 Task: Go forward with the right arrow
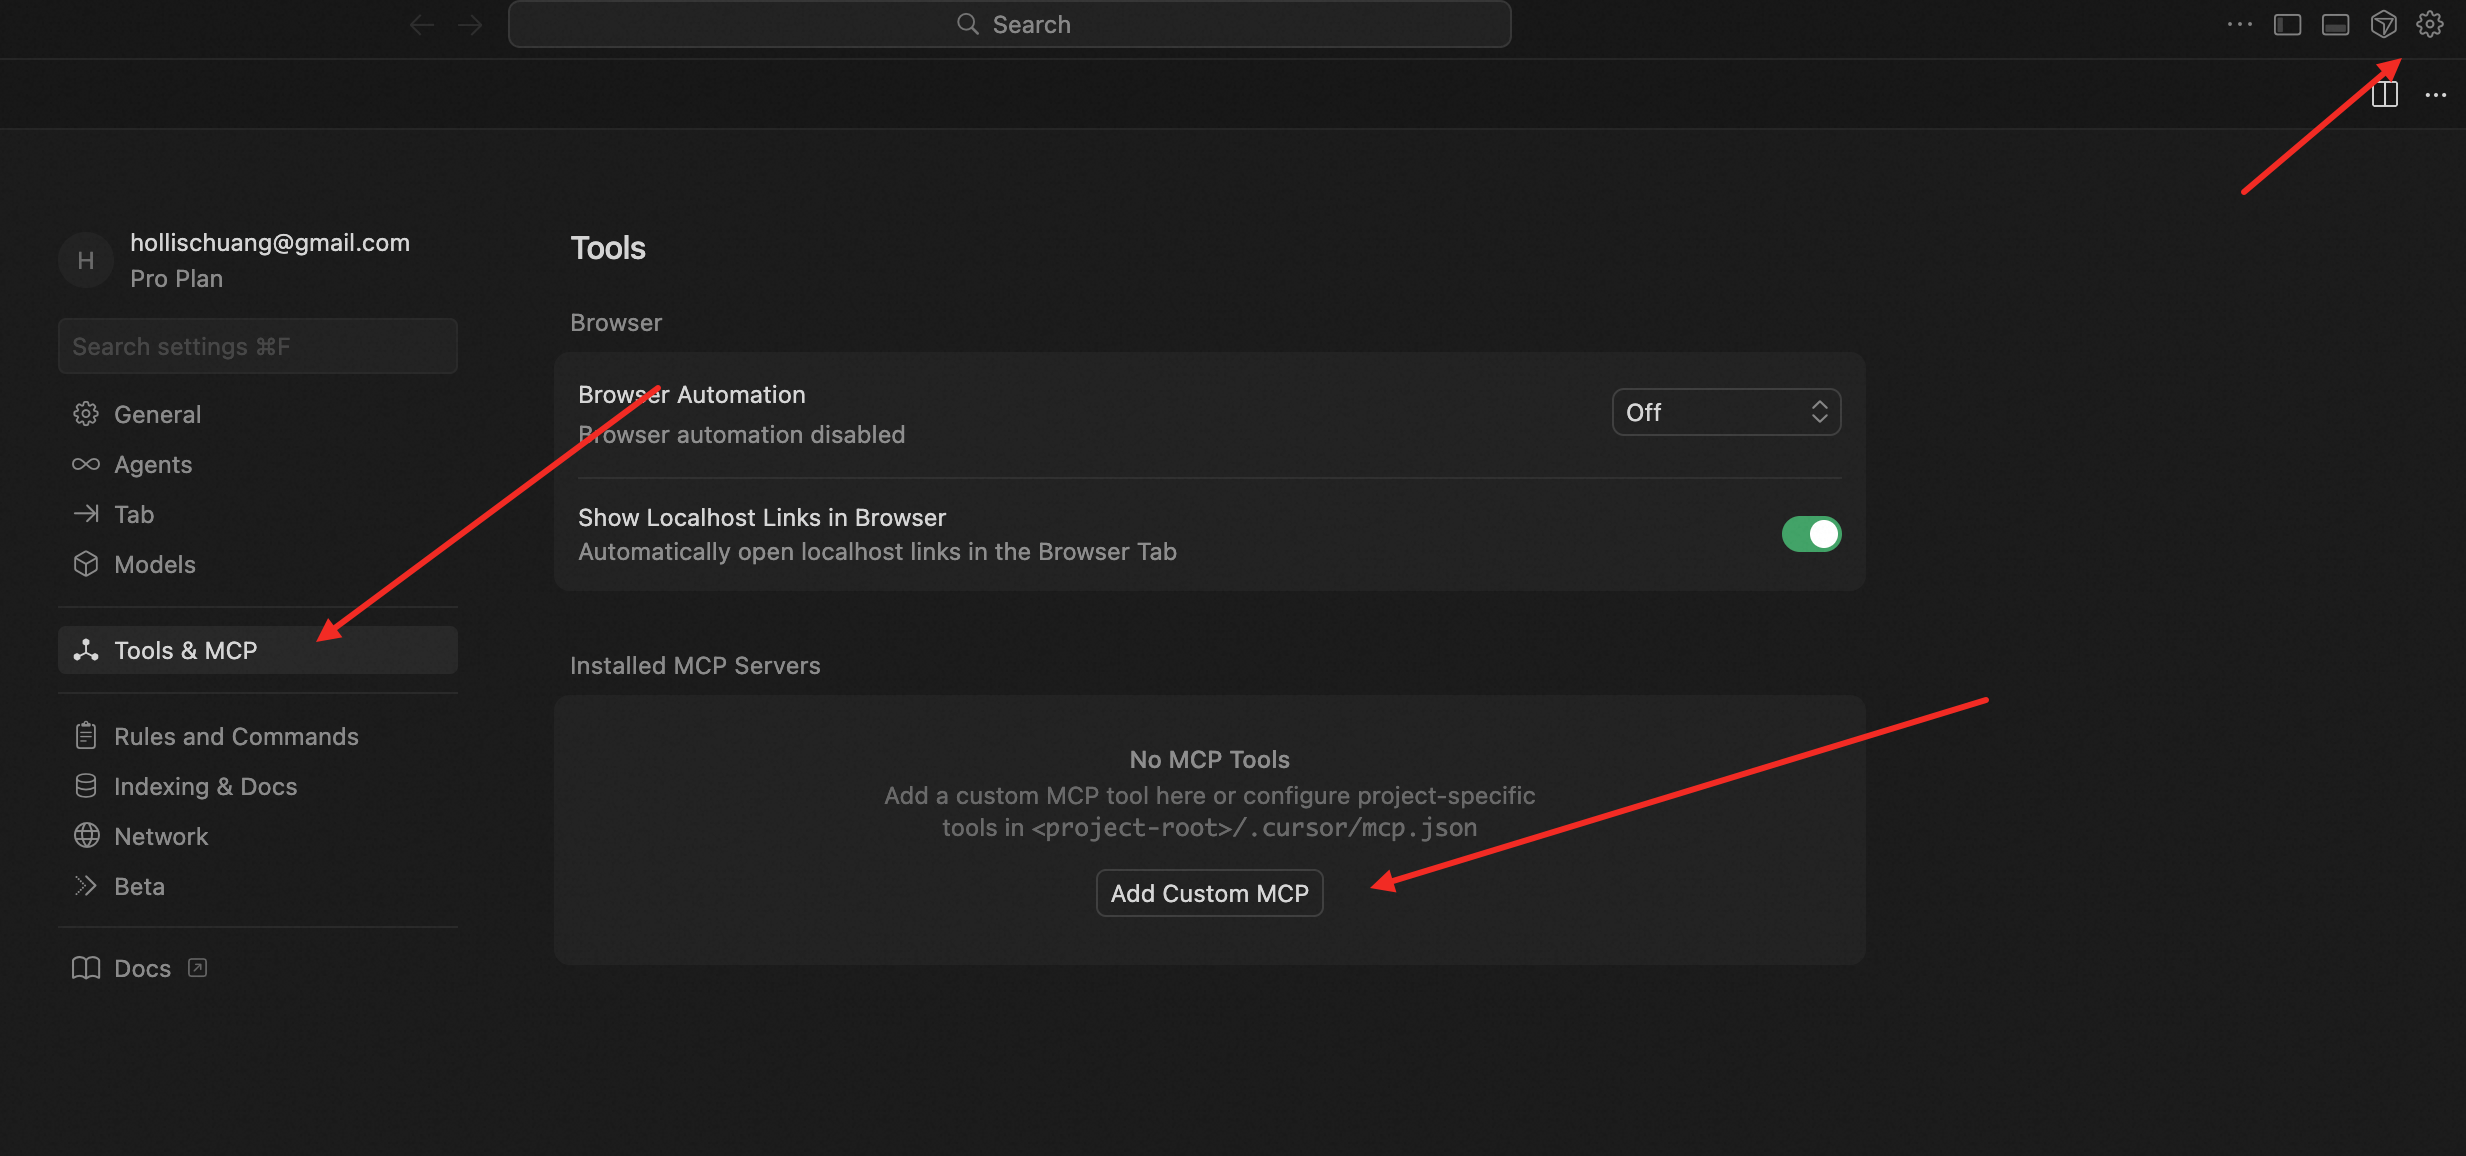[x=470, y=24]
